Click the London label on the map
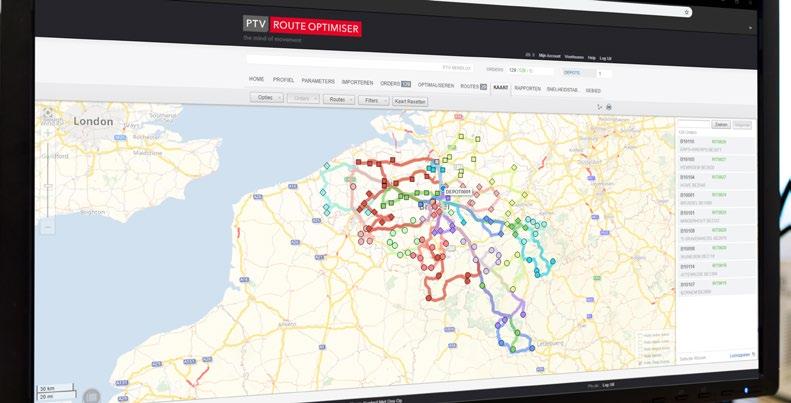 click(93, 122)
